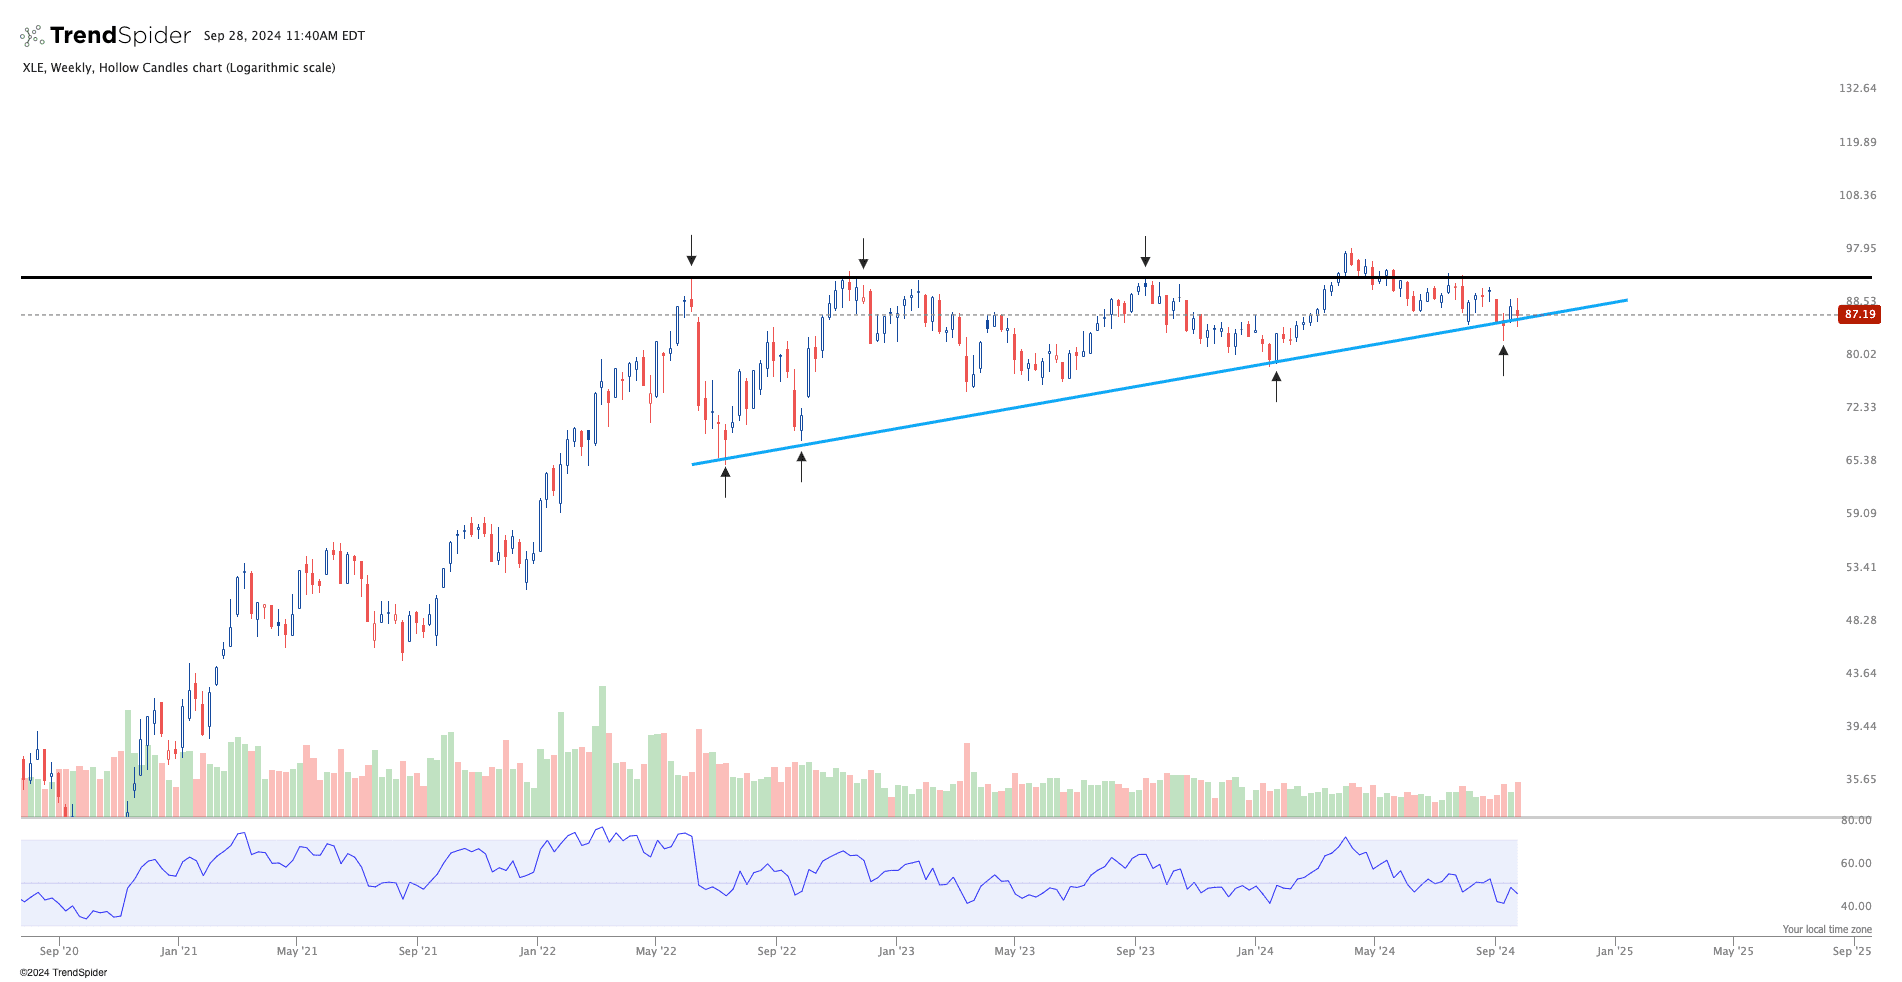Select the tallest green volume bar
1902x982 pixels.
pos(602,750)
